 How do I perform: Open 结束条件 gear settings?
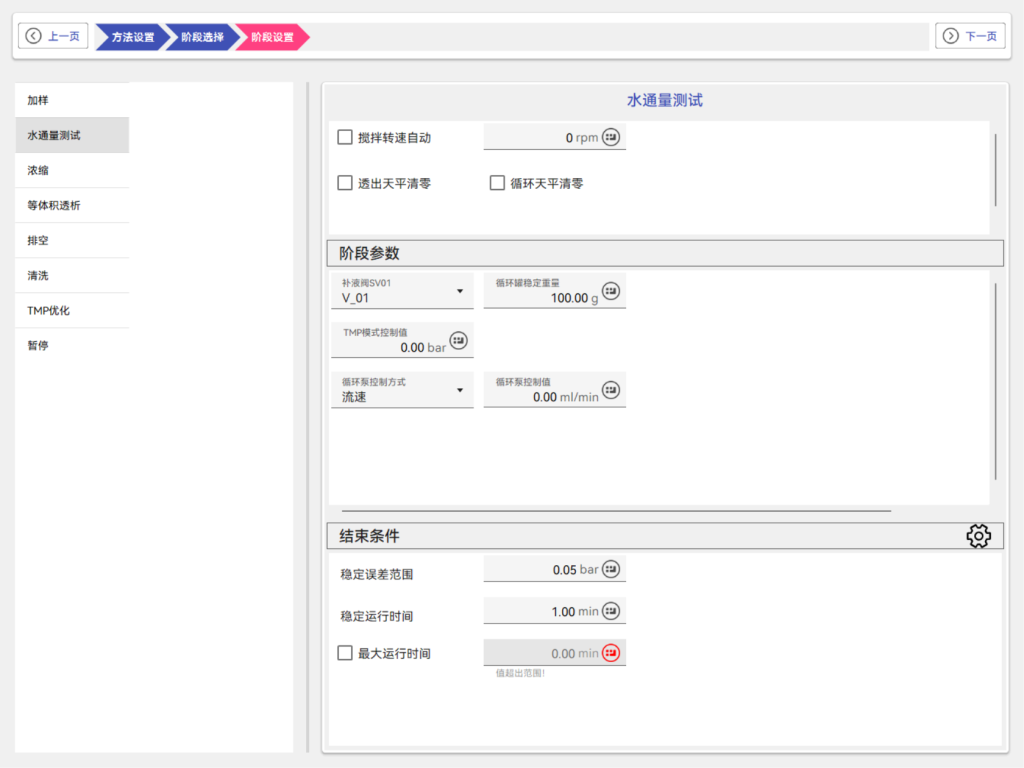[978, 536]
